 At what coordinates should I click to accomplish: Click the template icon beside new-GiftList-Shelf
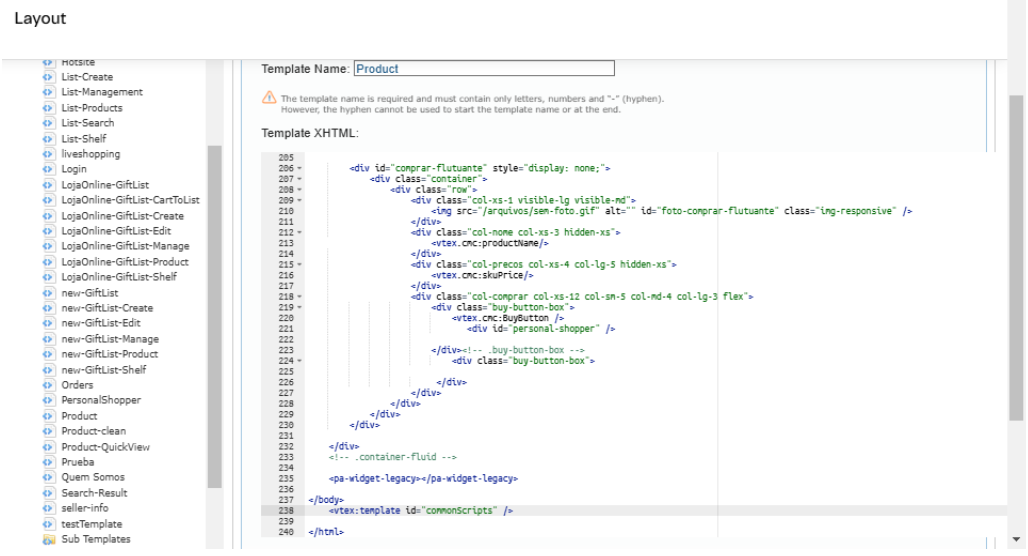(x=49, y=370)
